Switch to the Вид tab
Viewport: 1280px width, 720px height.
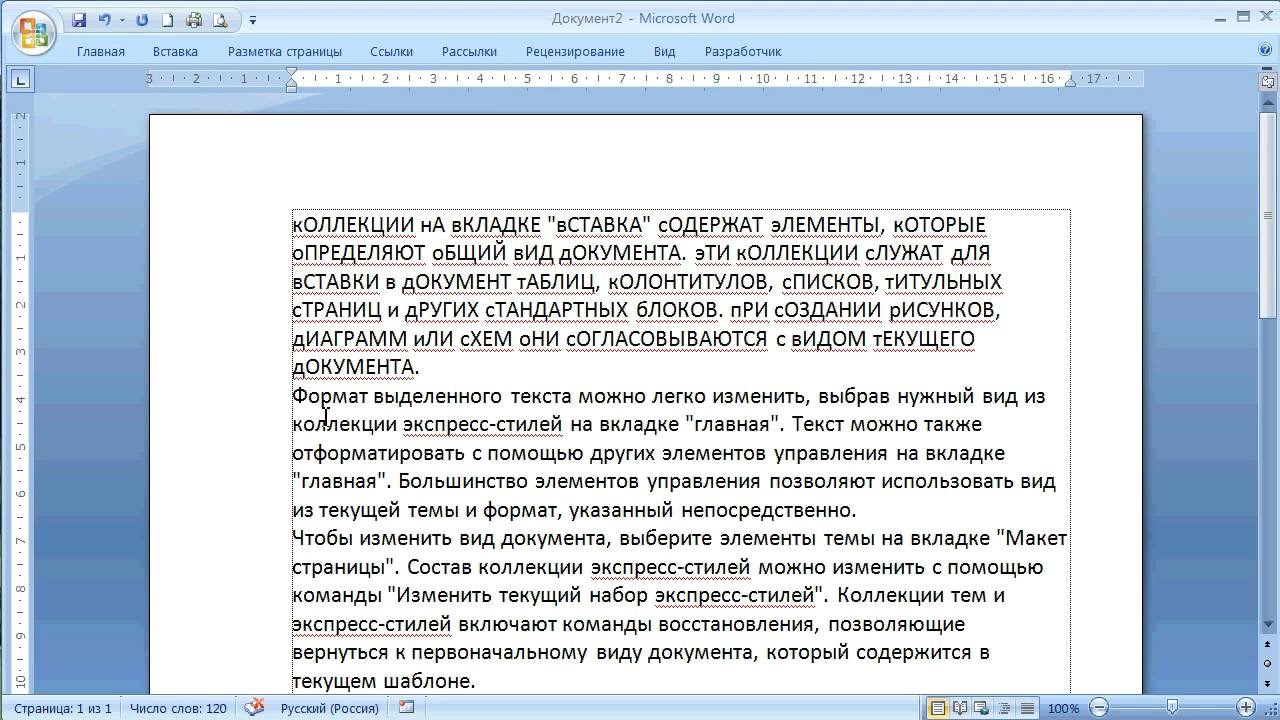coord(664,51)
